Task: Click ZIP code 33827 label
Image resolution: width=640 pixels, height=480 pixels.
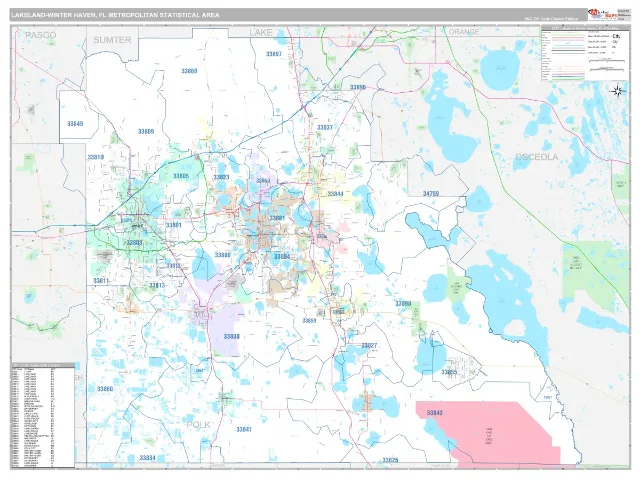Action: 369,346
